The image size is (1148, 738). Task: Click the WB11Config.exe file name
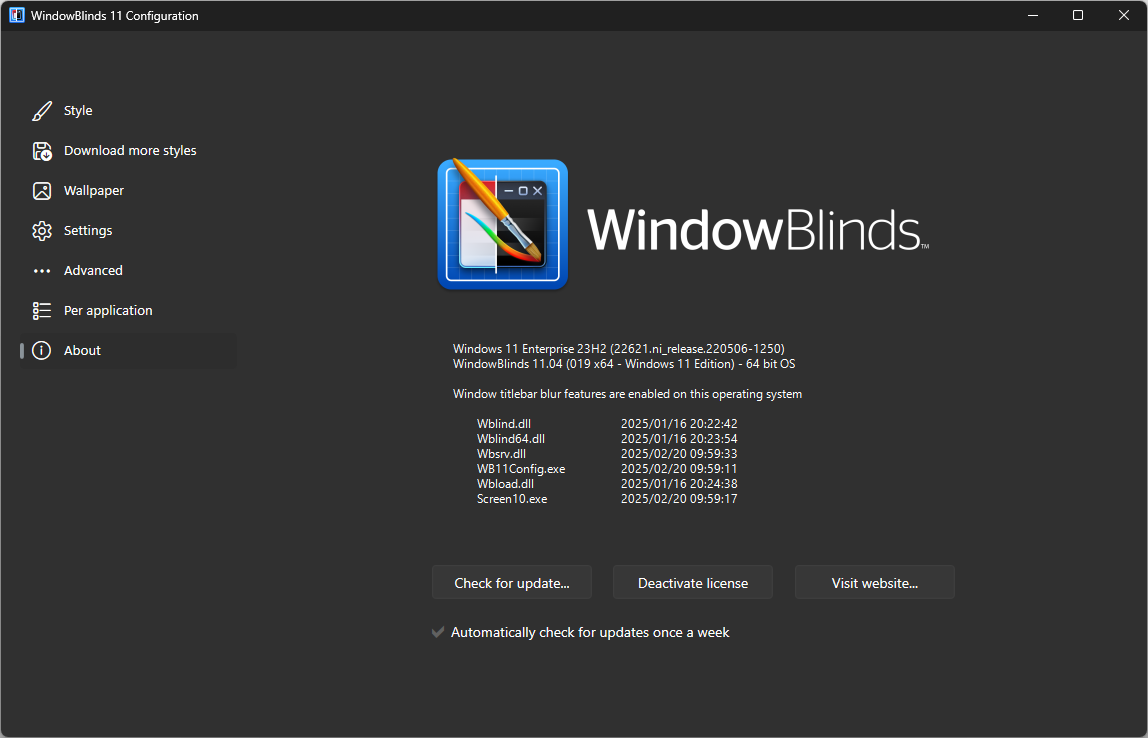click(521, 469)
